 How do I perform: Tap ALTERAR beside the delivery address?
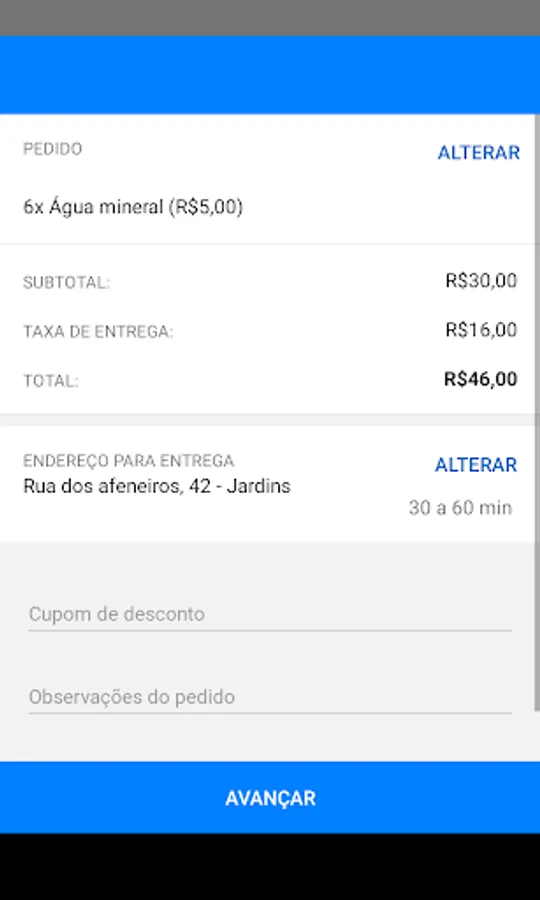476,465
